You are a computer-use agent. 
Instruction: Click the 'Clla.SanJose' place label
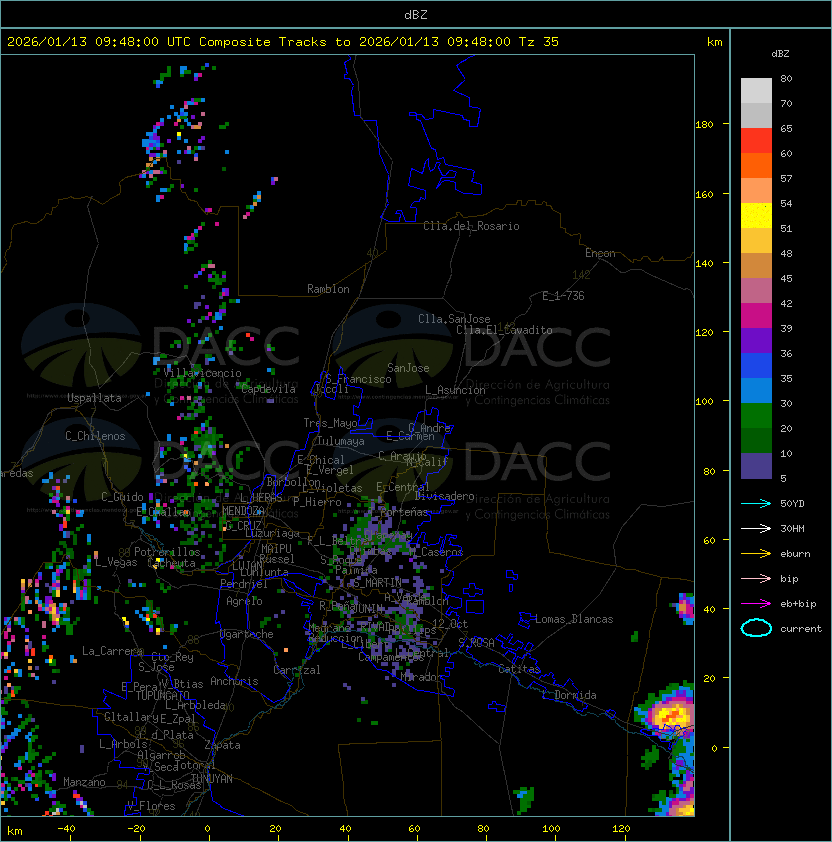pos(454,319)
